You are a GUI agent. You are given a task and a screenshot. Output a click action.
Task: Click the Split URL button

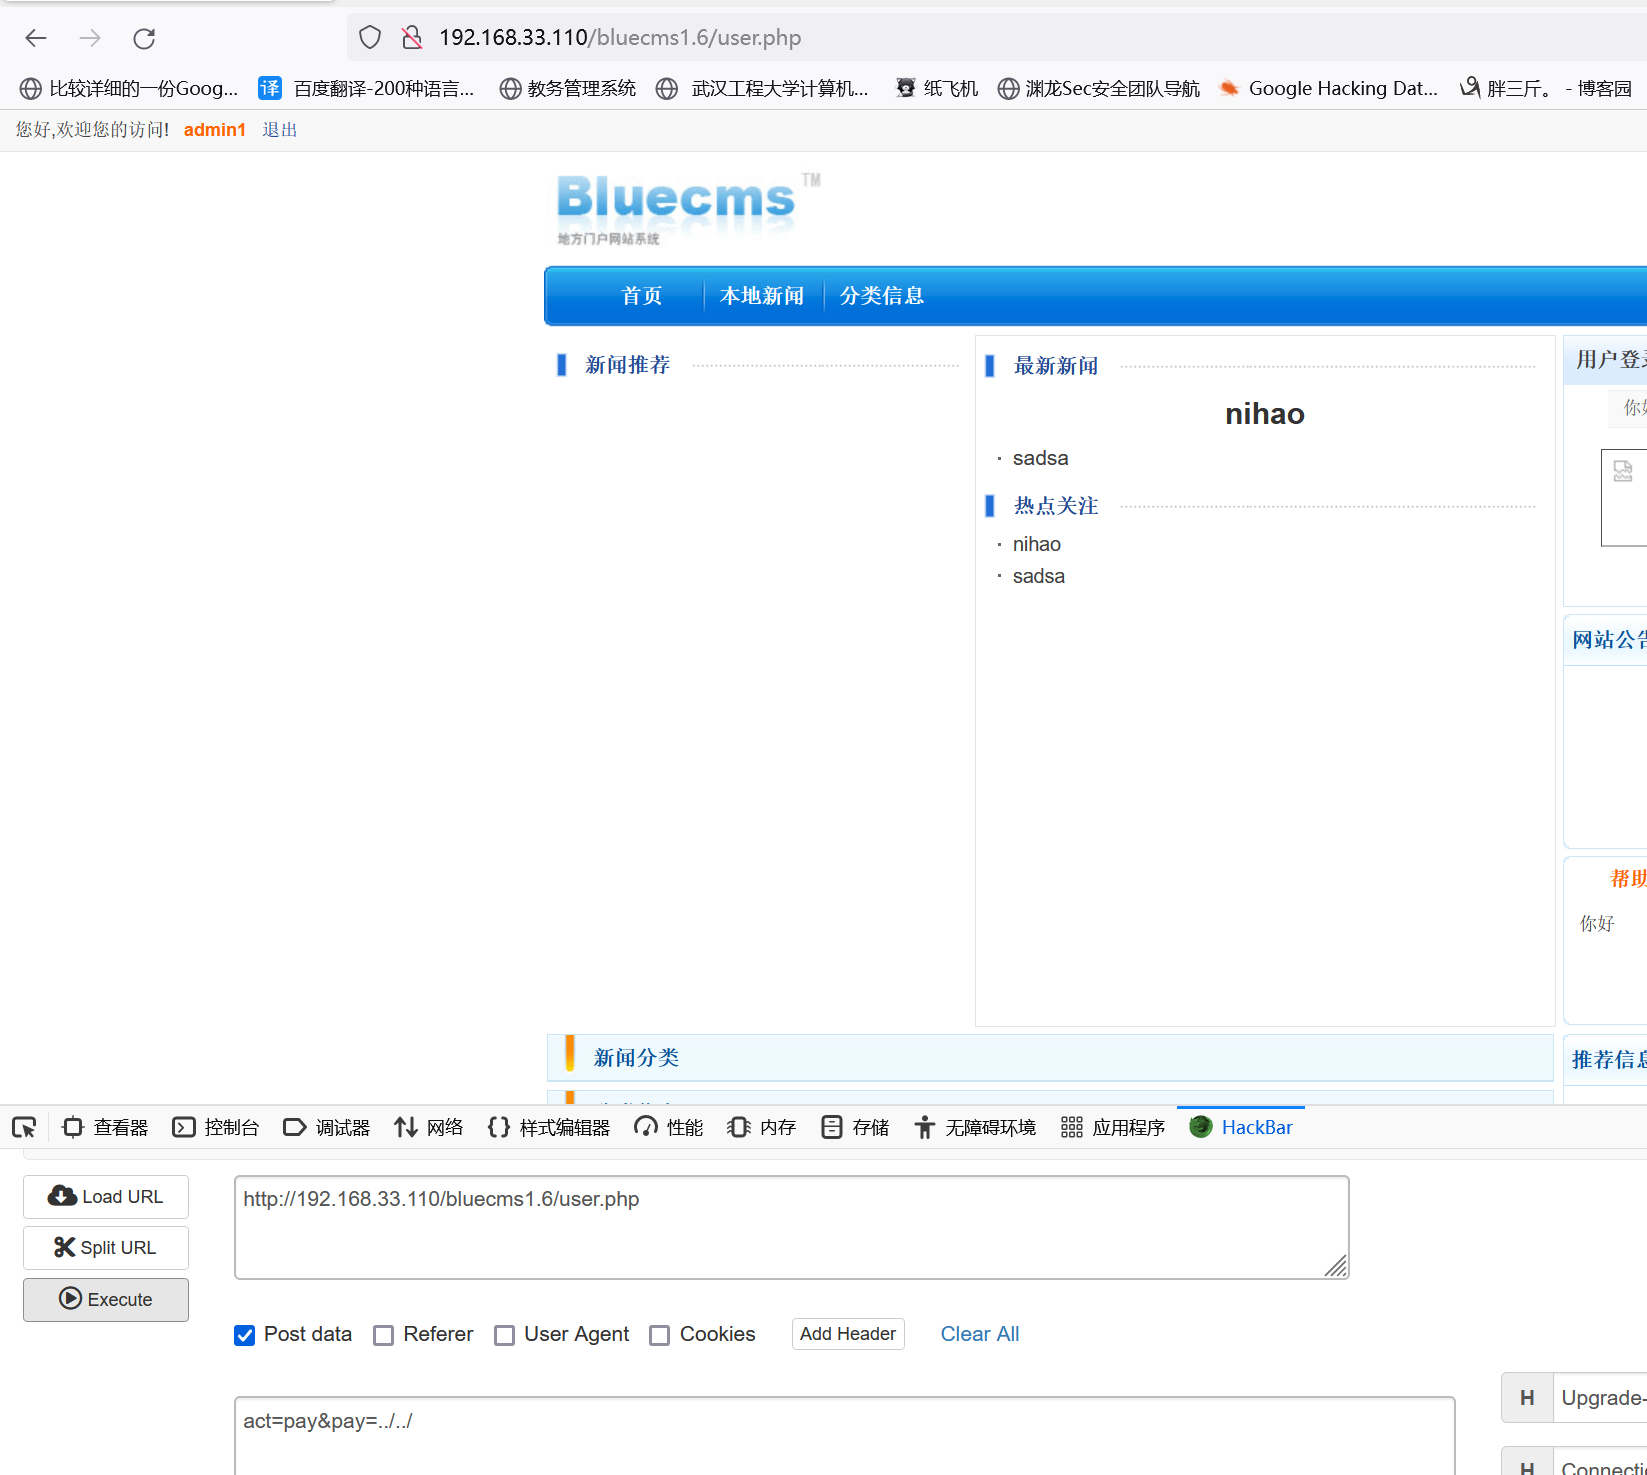[x=106, y=1248]
